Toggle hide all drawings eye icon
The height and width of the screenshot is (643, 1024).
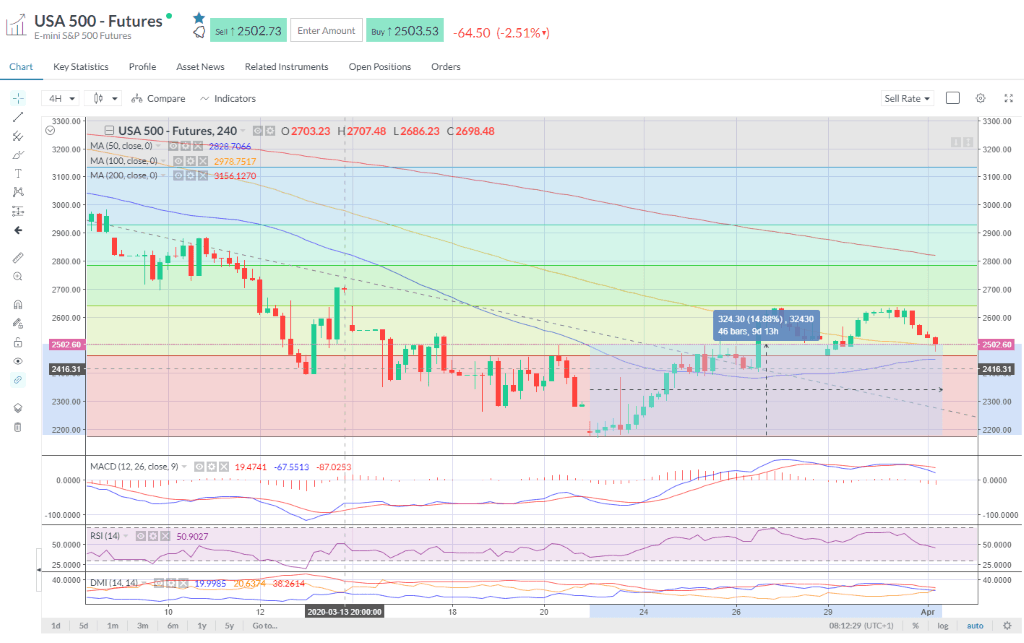point(18,361)
